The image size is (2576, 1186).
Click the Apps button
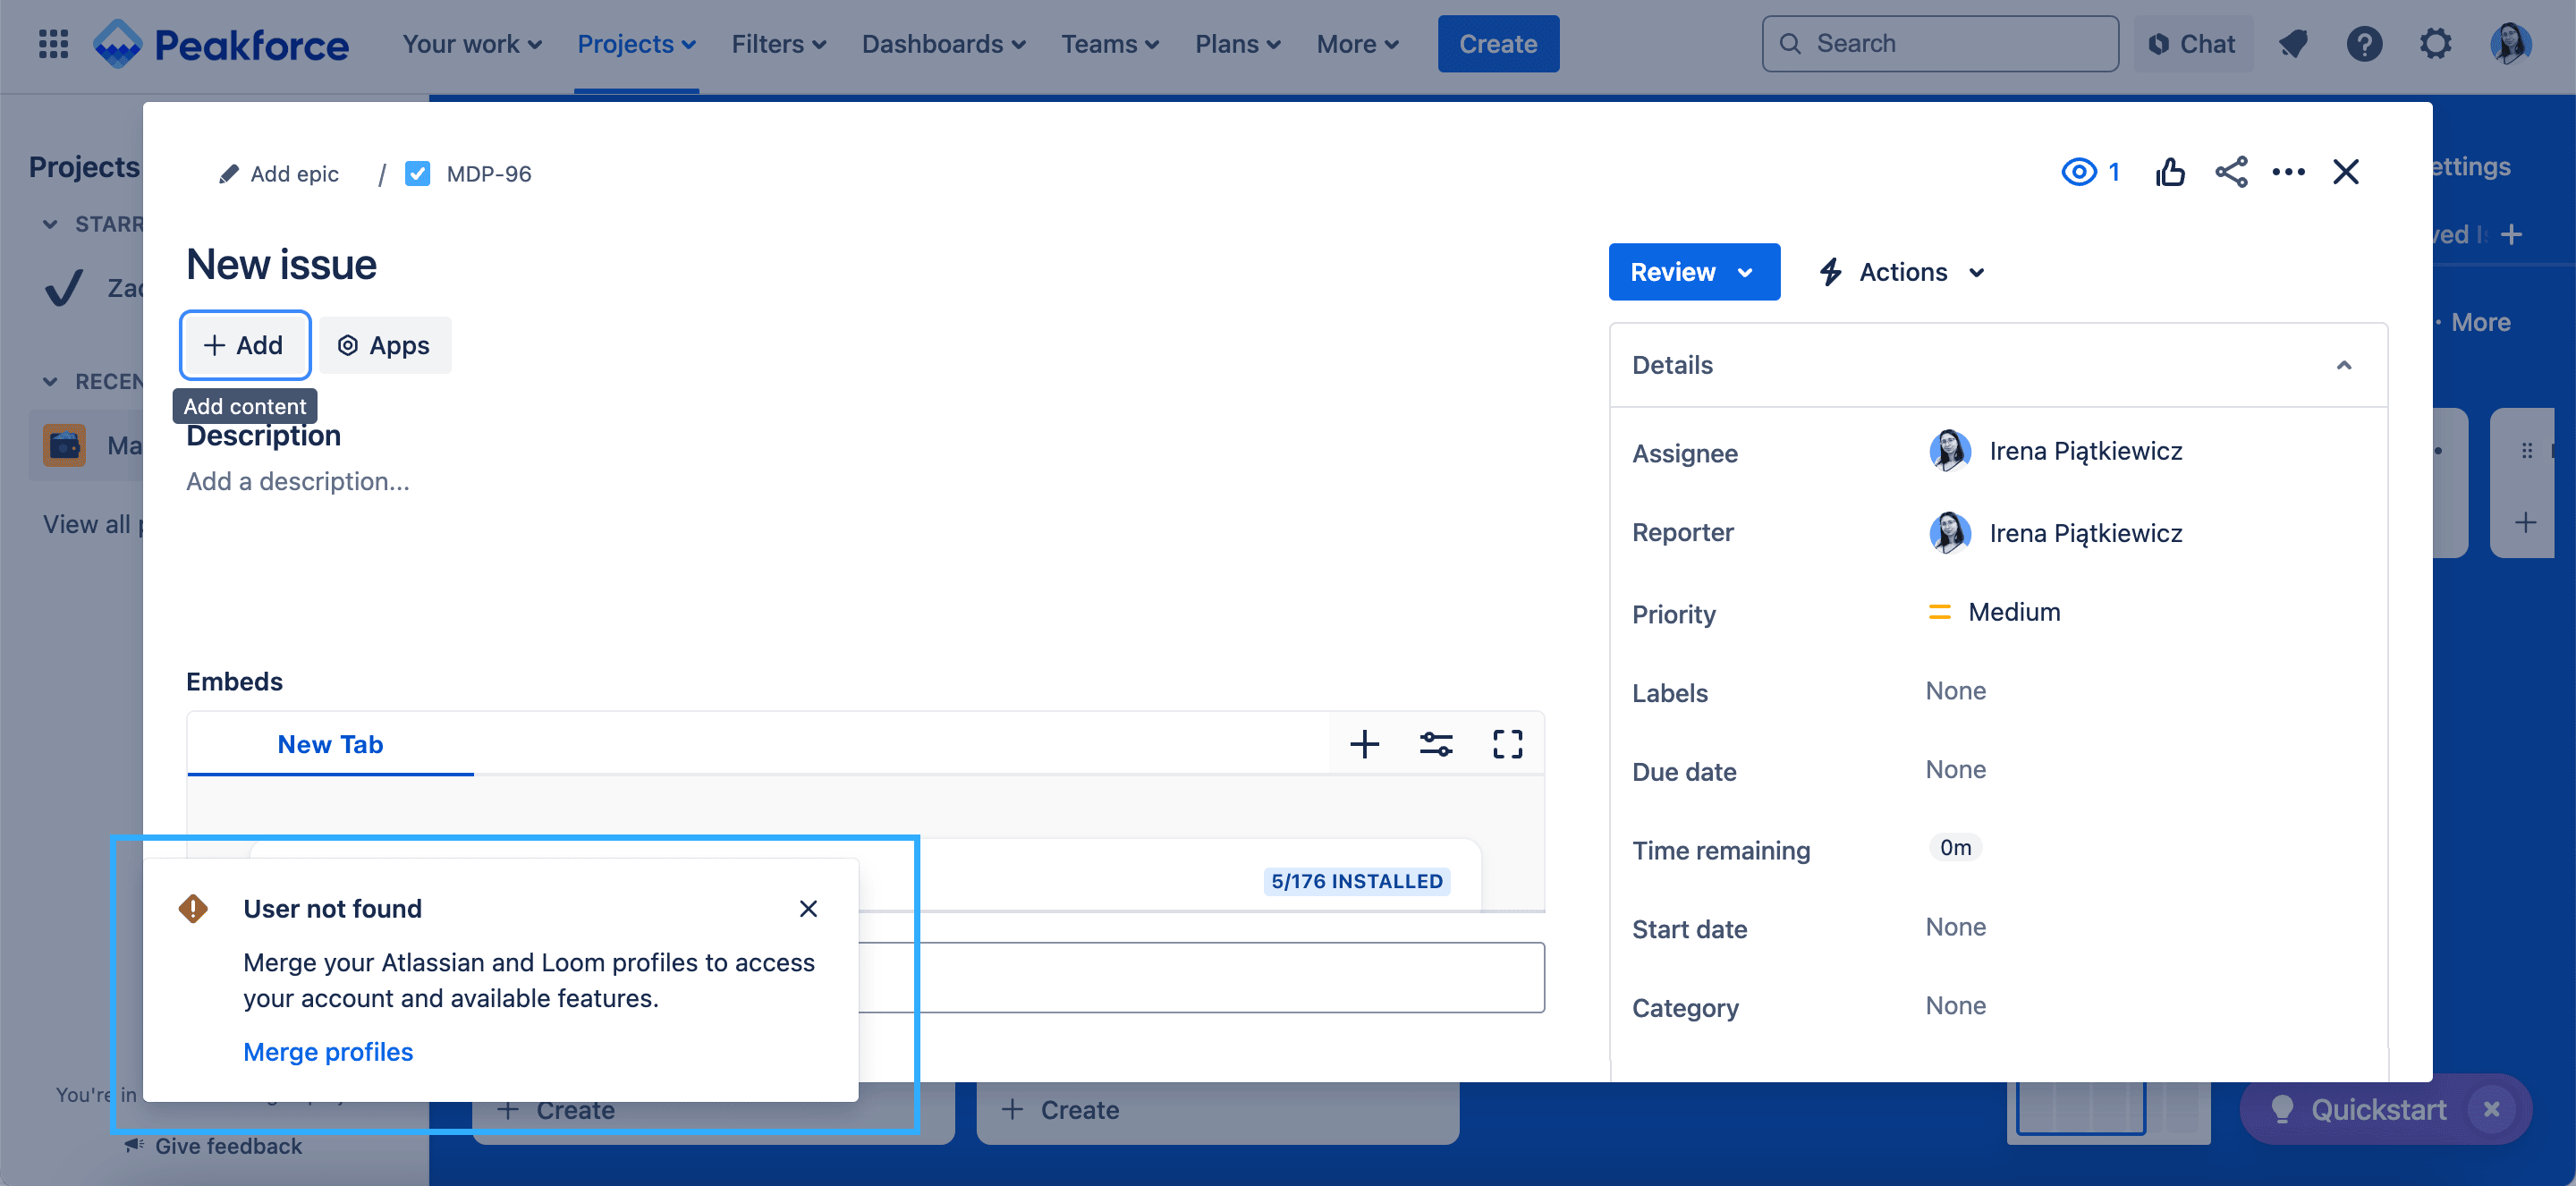(x=385, y=345)
